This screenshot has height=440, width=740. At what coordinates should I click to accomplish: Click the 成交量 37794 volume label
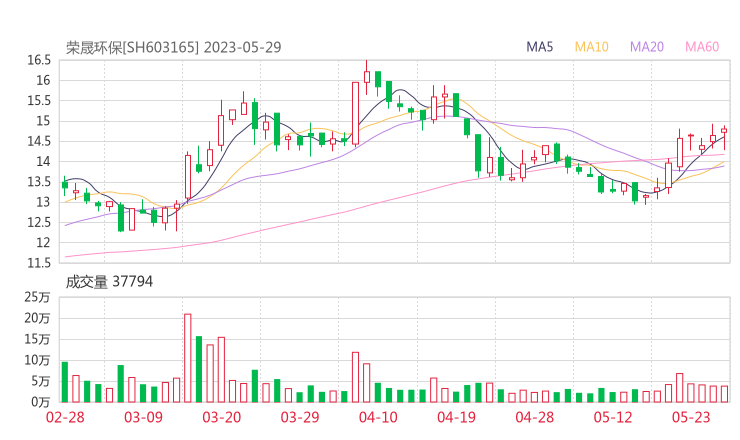pyautogui.click(x=109, y=282)
